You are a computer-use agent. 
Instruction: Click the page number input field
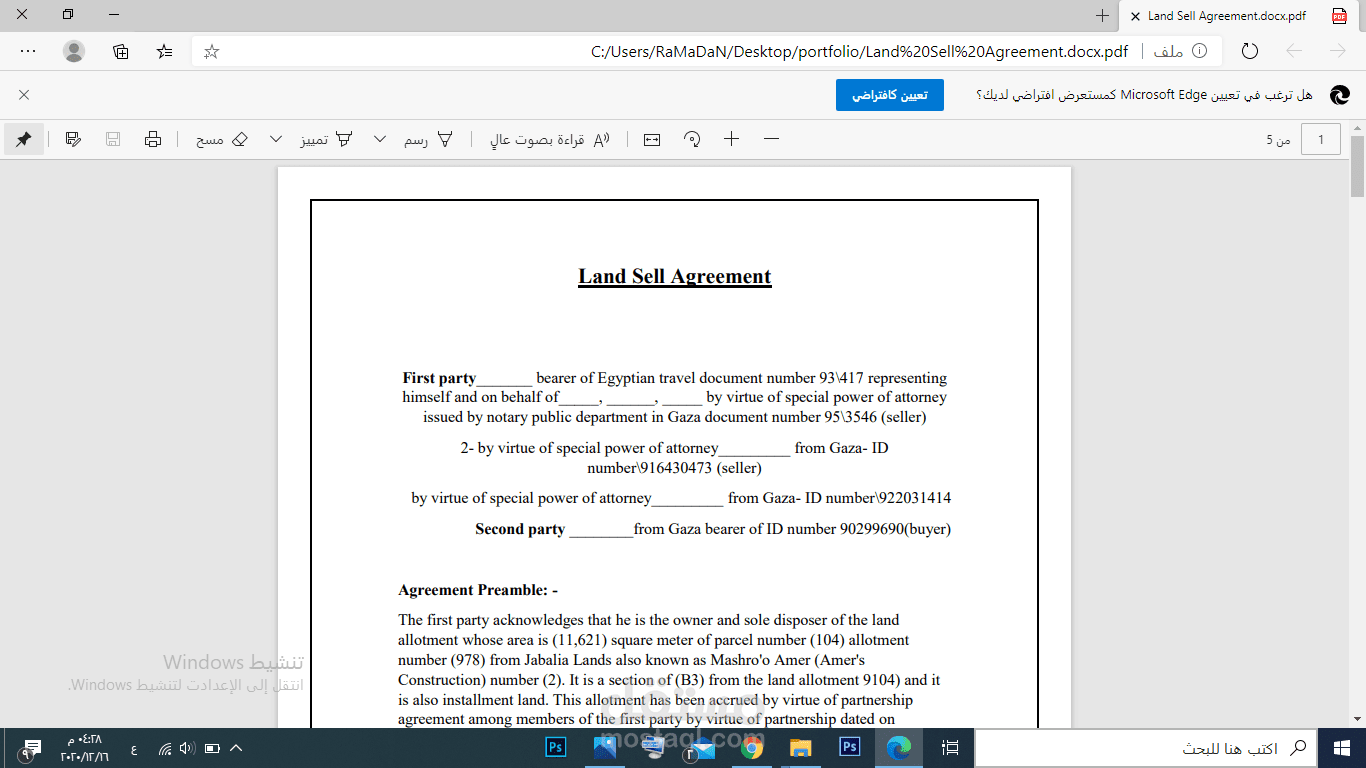1321,140
